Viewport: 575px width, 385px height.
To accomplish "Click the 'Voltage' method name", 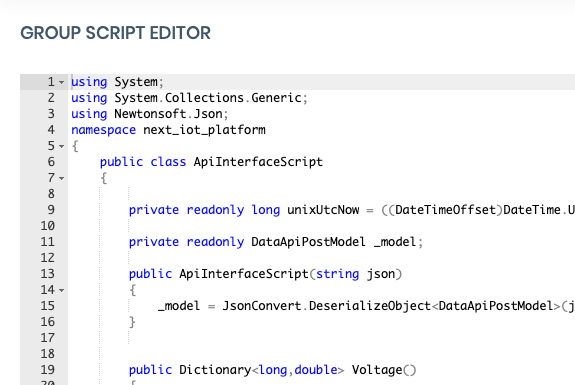I will coord(377,370).
